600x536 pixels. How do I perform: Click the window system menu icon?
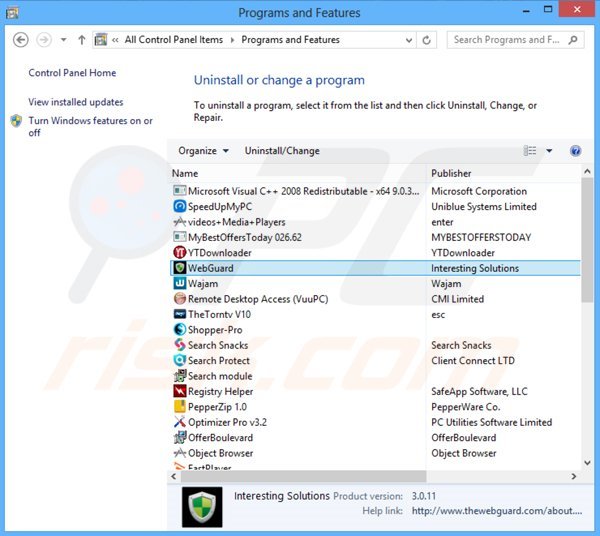[x=12, y=13]
